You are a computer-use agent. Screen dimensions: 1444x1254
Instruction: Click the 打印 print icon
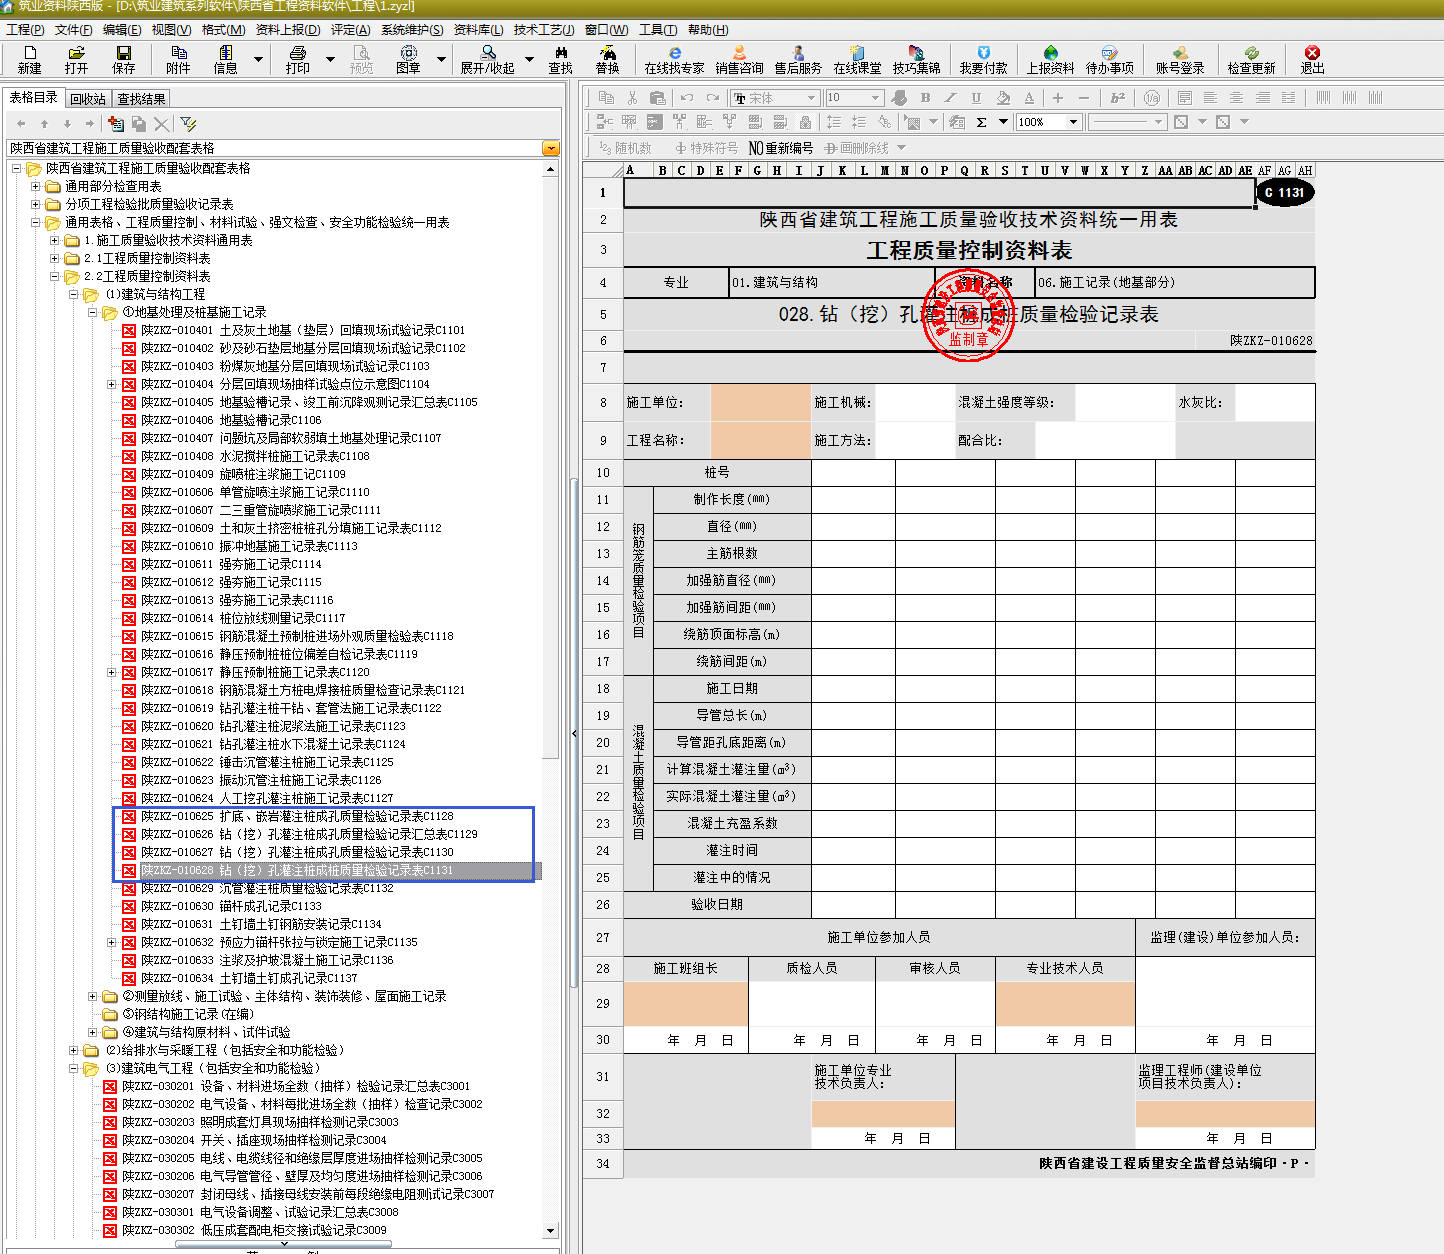click(x=297, y=59)
